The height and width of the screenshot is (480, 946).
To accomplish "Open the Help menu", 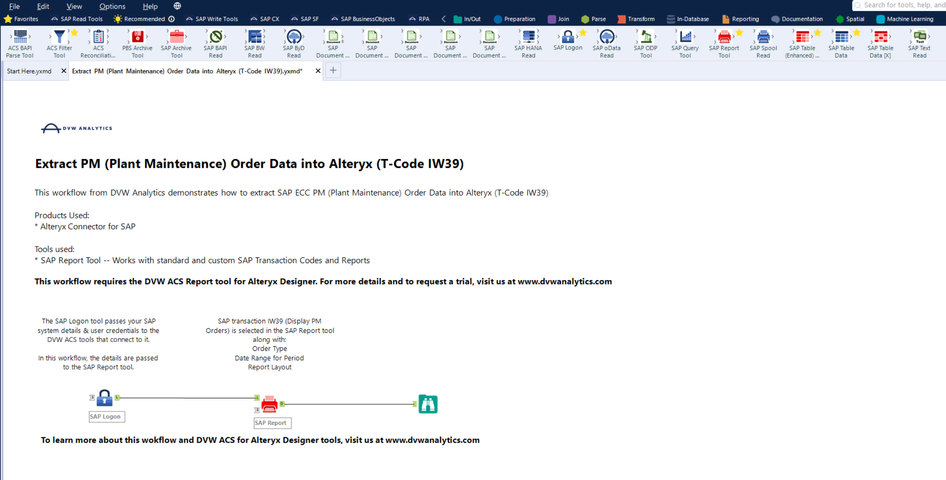I will pyautogui.click(x=150, y=6).
